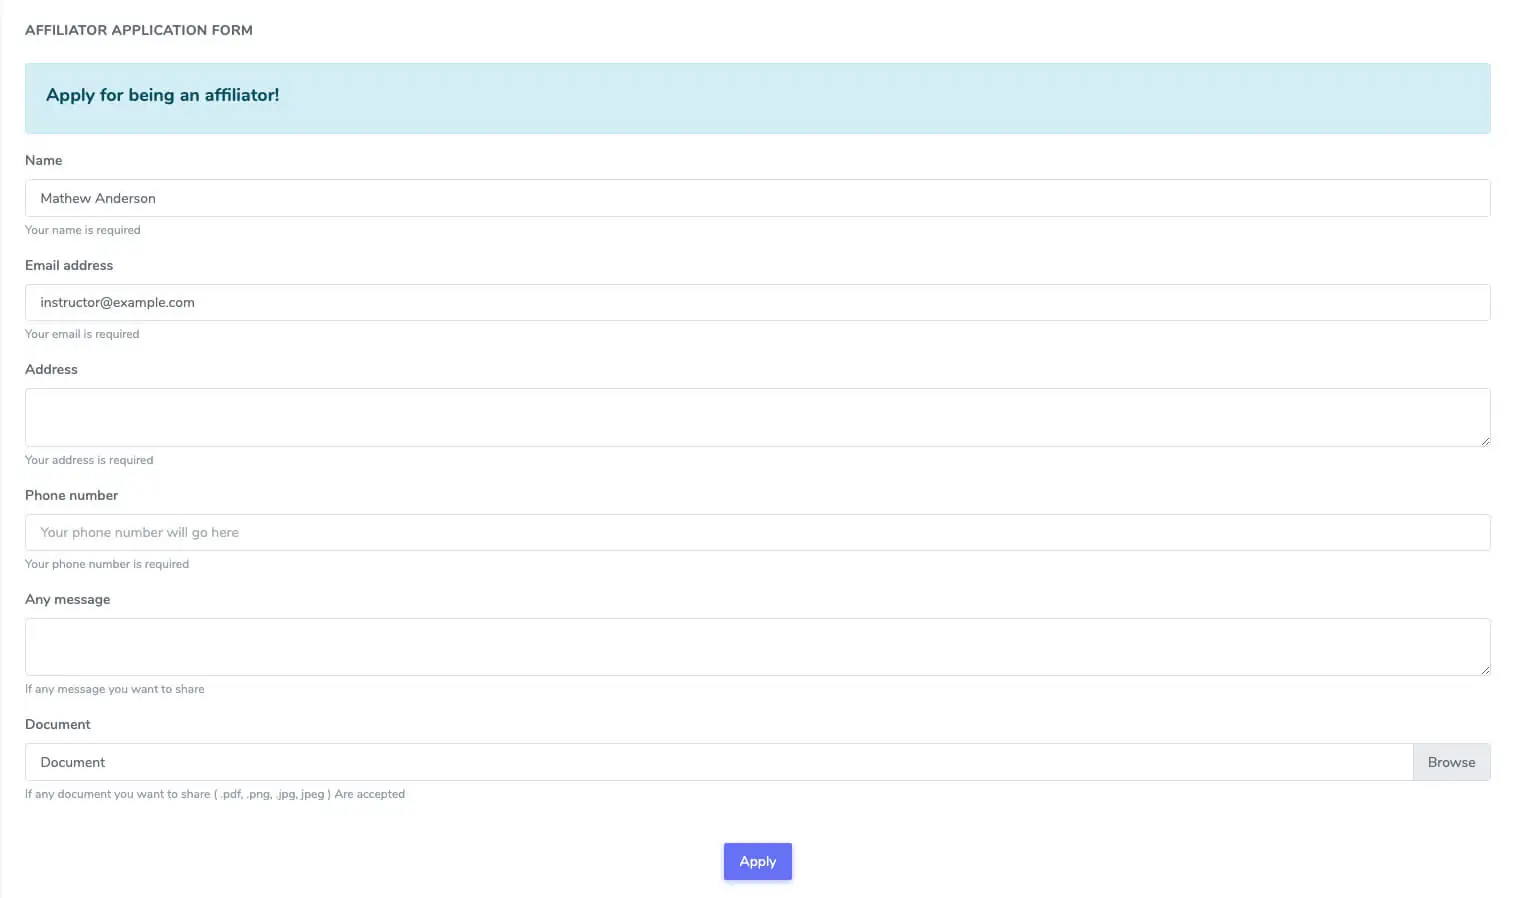The height and width of the screenshot is (898, 1514).
Task: Click the "Any message" label
Action: pos(67,599)
